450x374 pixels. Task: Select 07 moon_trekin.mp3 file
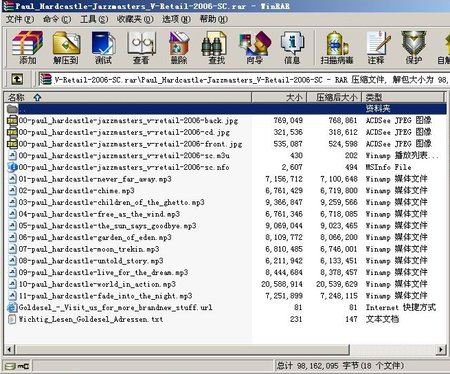(x=89, y=249)
